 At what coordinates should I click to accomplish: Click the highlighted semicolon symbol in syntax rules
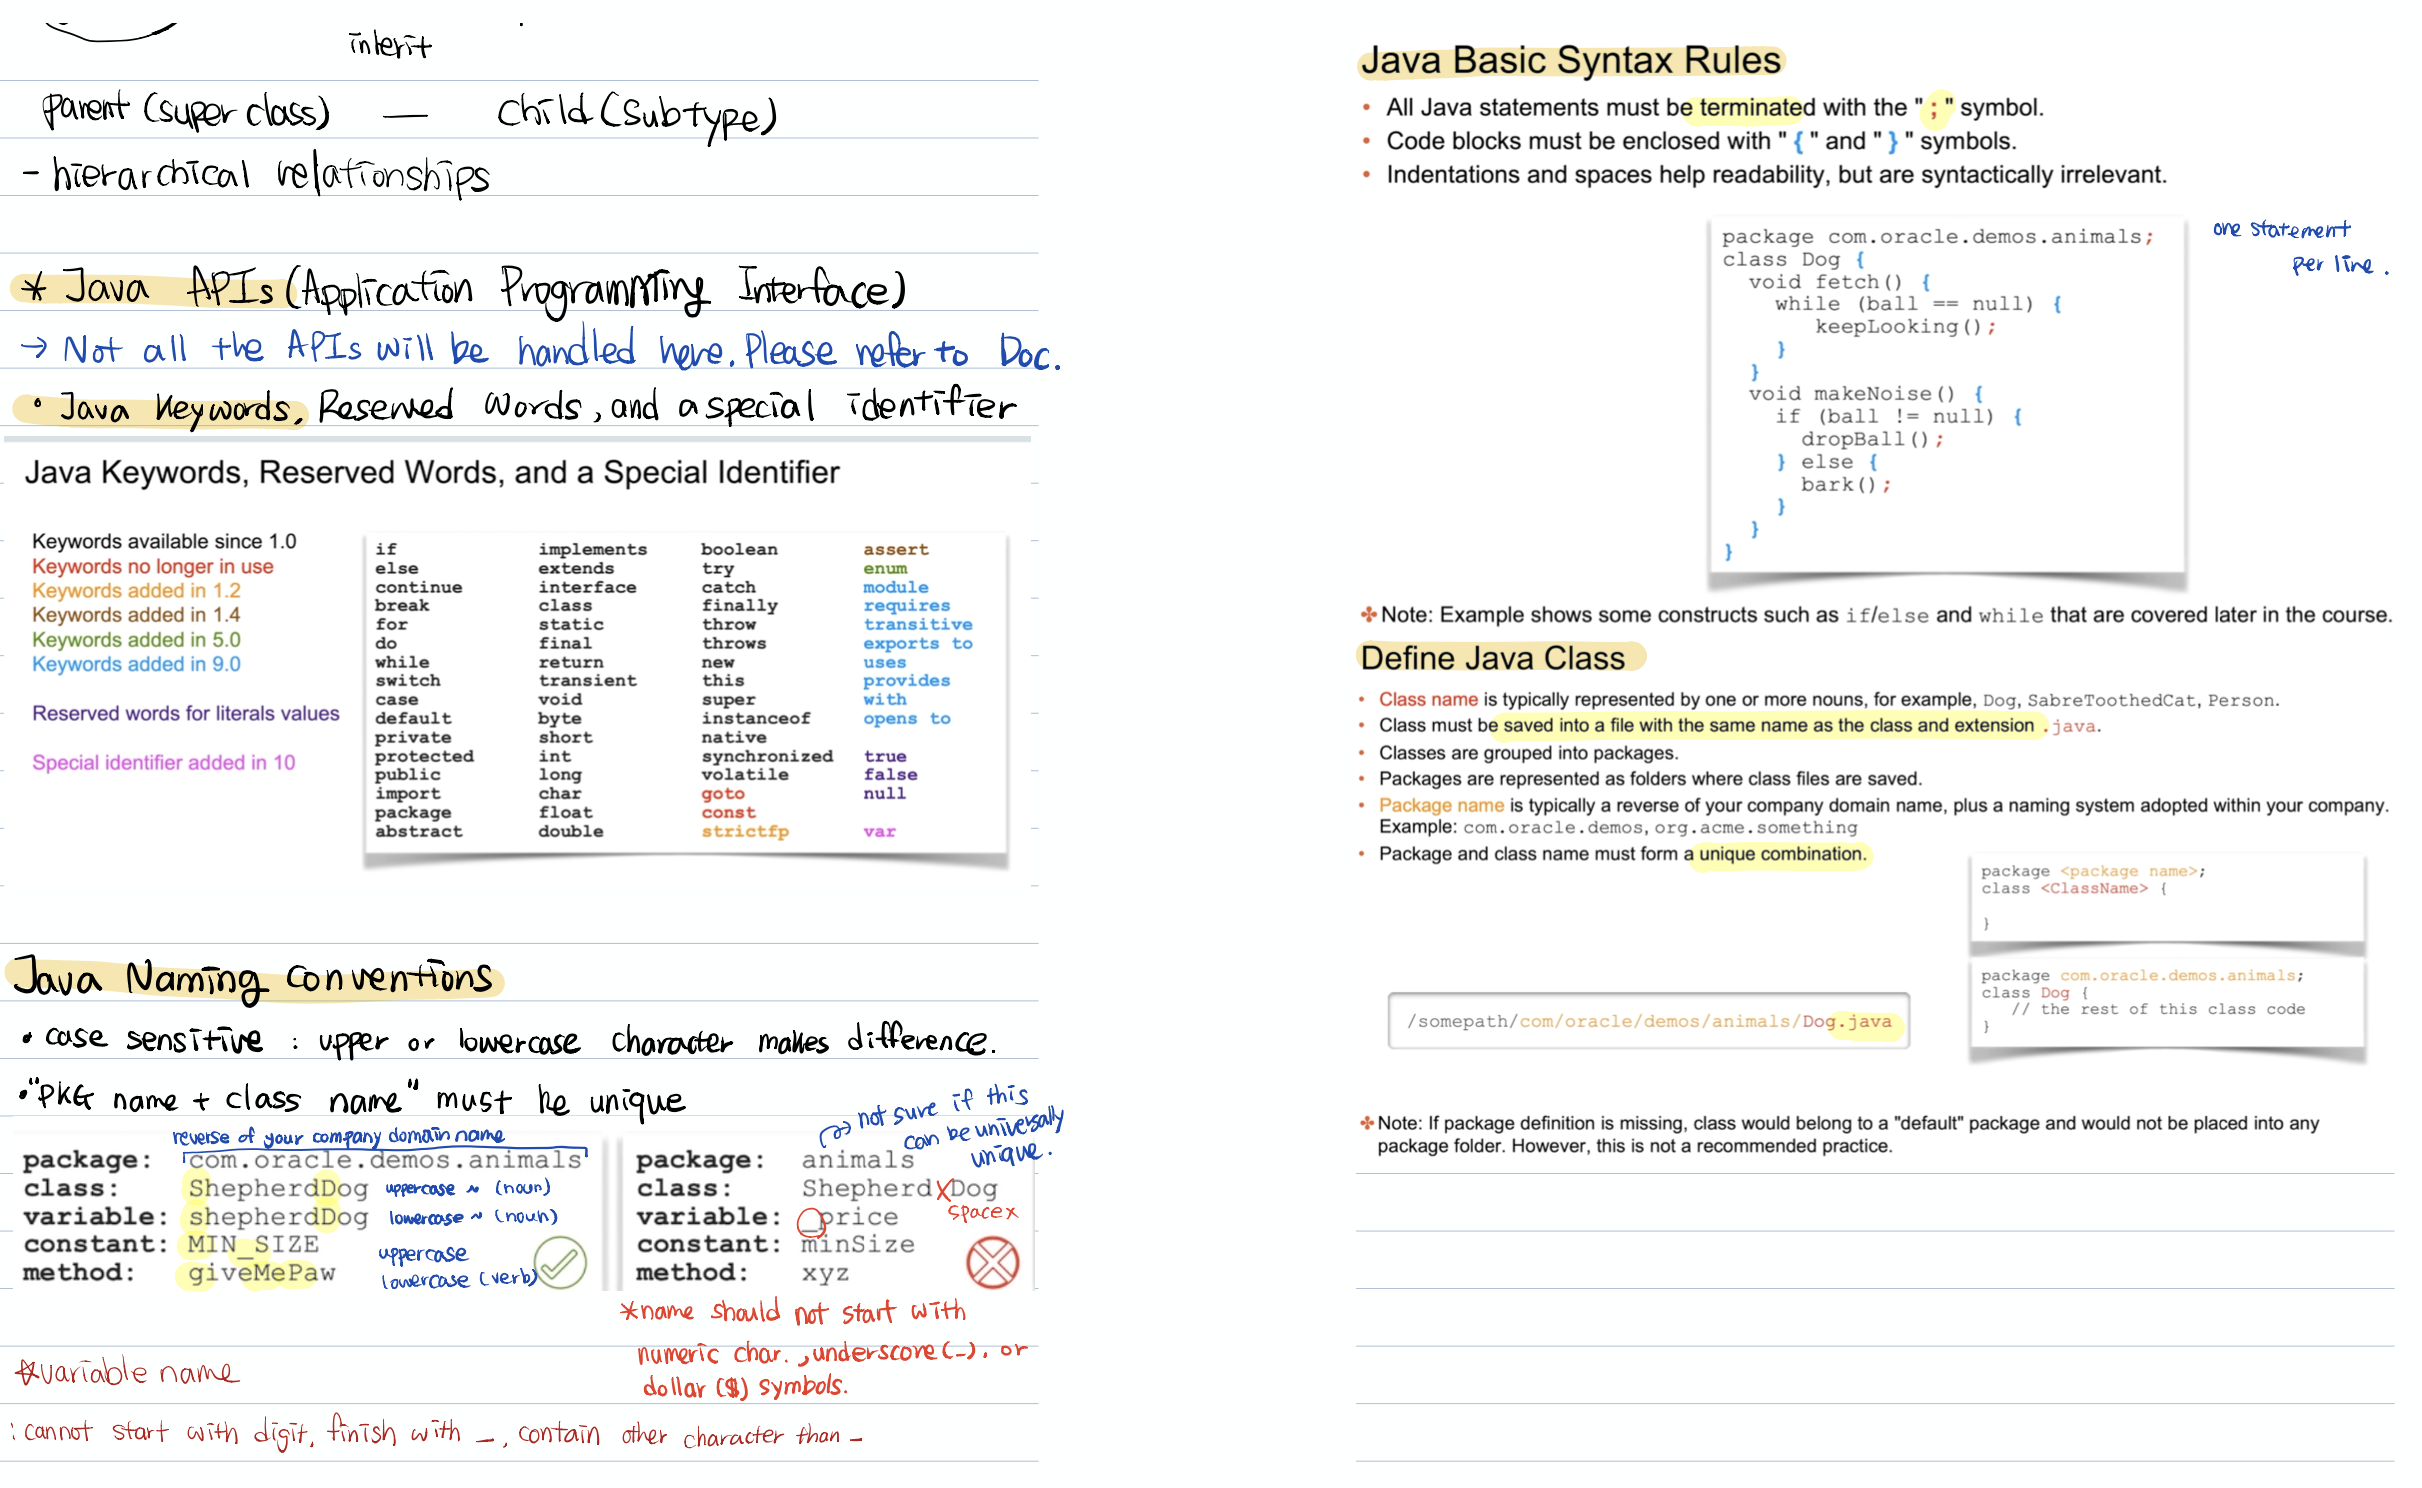point(1934,109)
